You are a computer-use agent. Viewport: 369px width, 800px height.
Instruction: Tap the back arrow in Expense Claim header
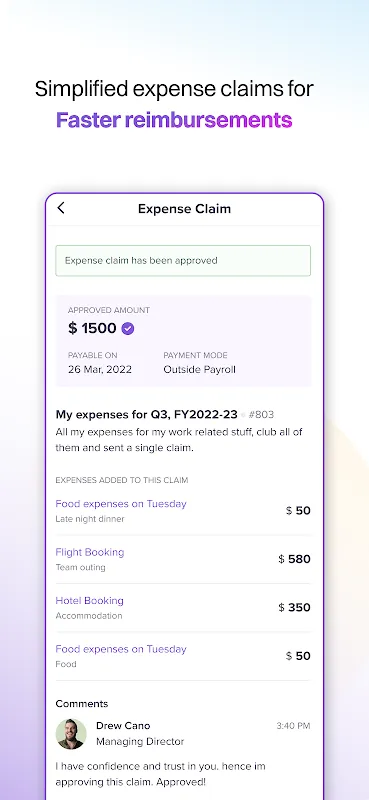(61, 208)
